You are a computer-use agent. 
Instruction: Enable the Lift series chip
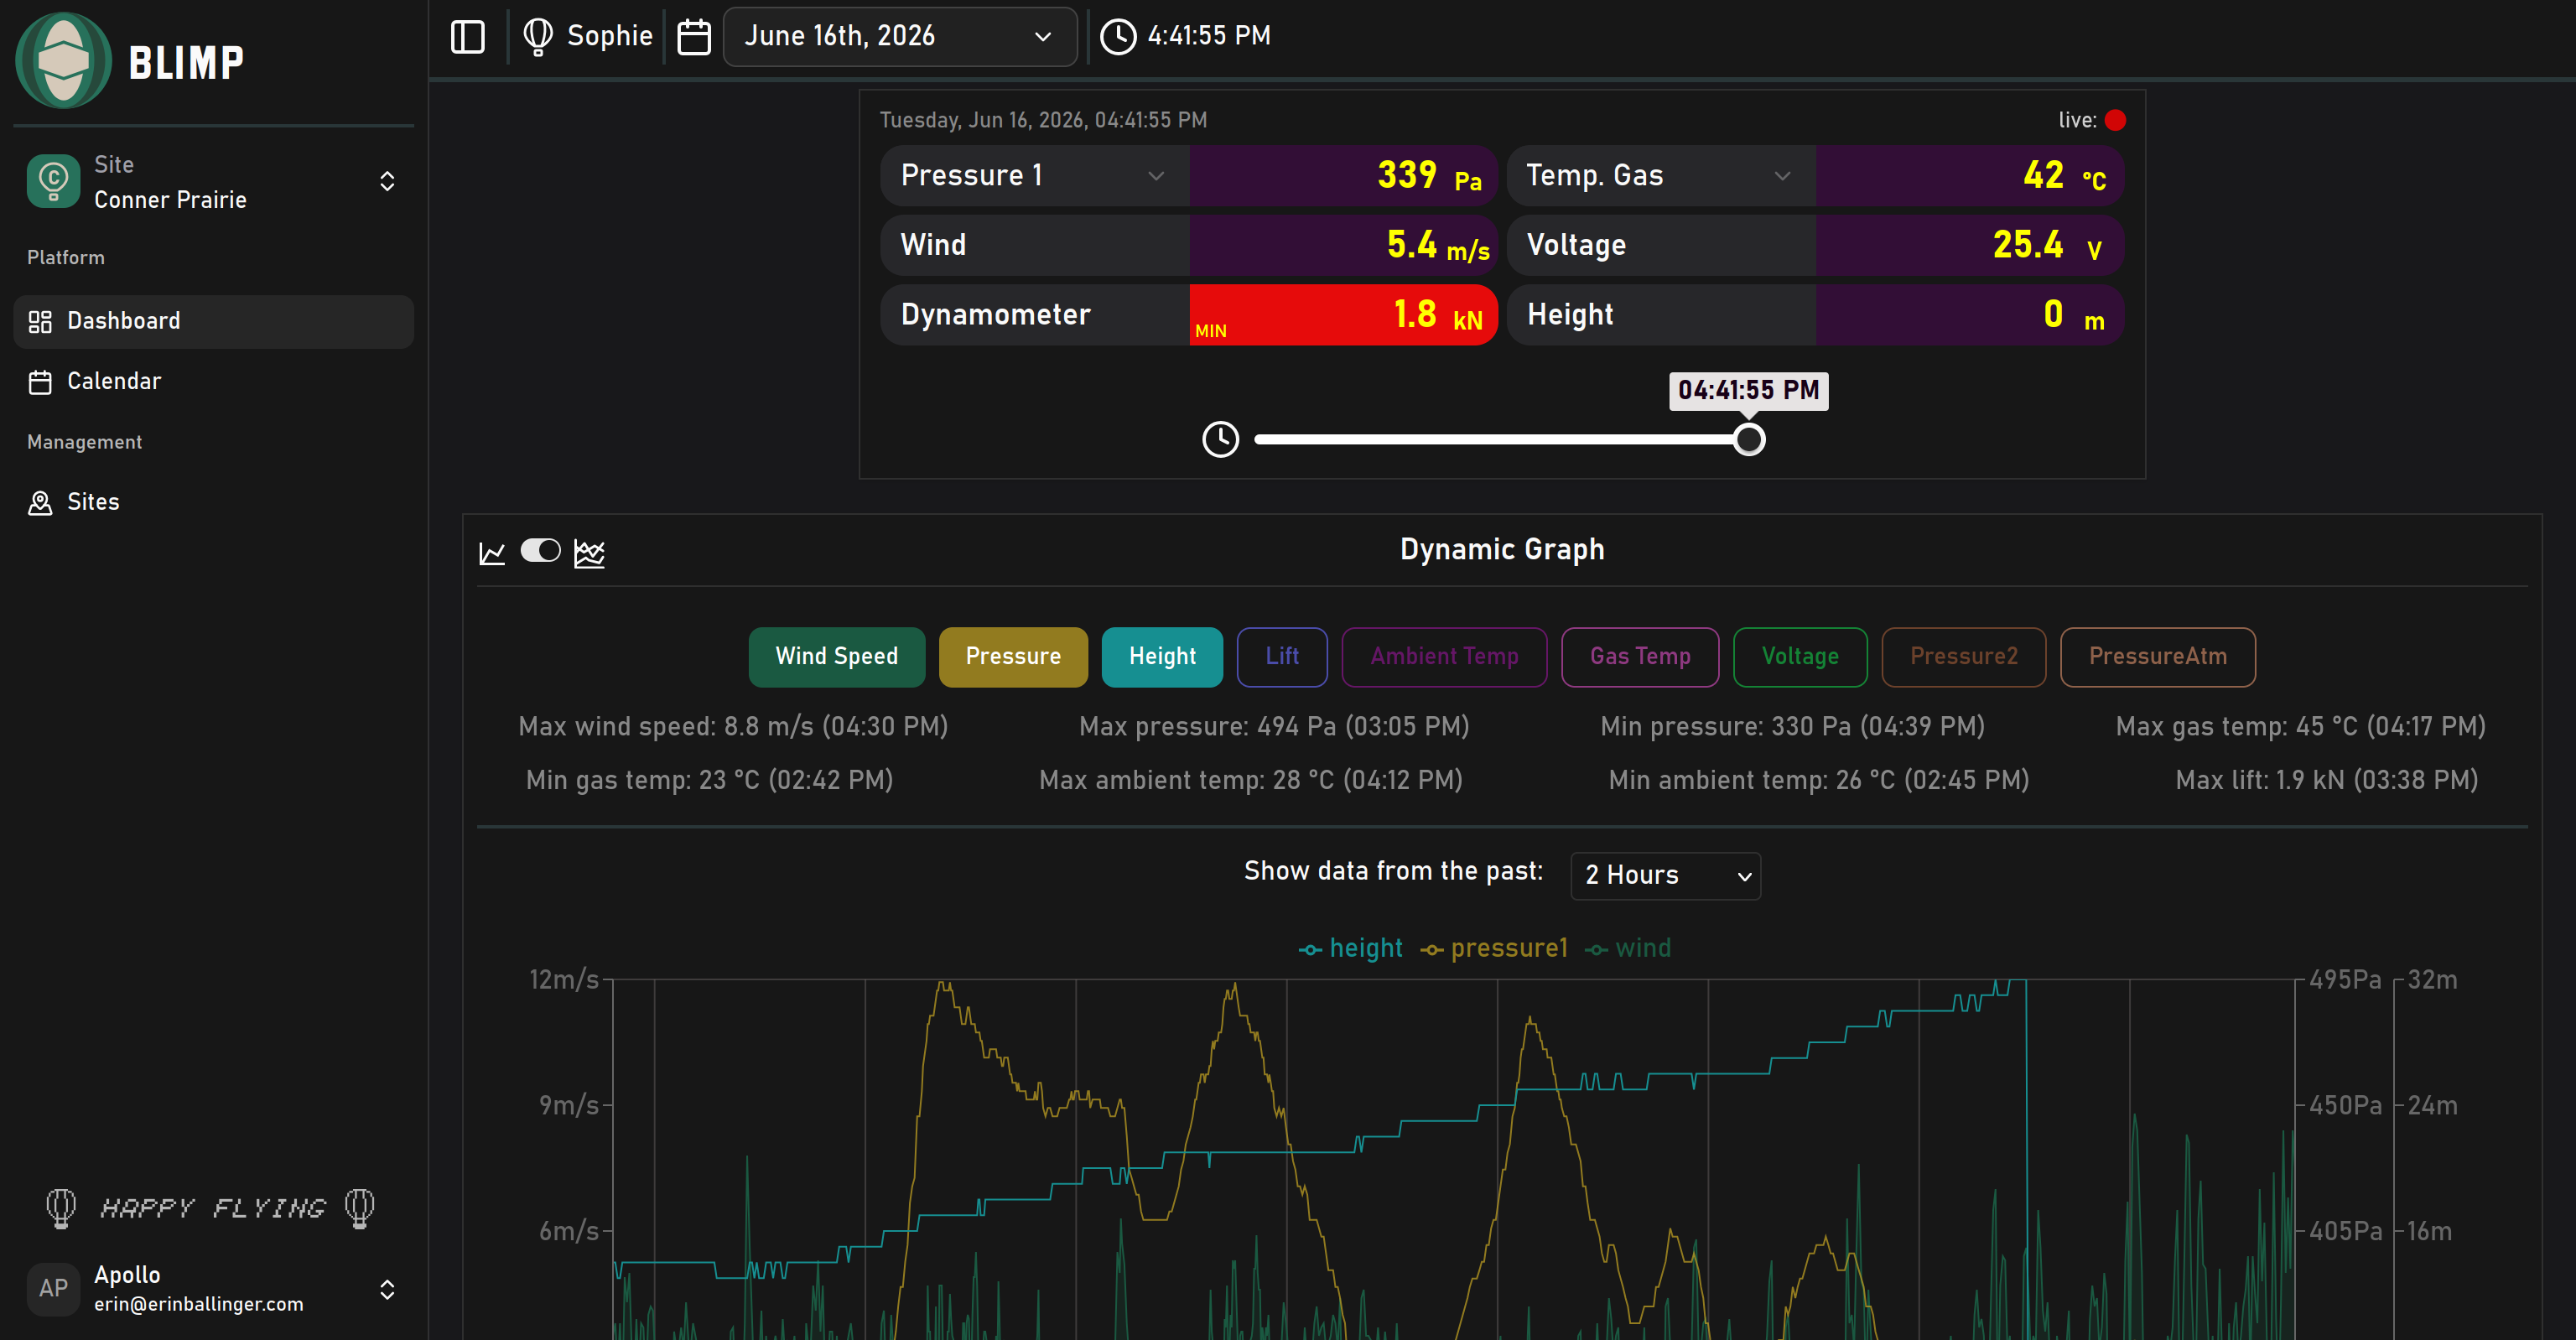click(1282, 657)
